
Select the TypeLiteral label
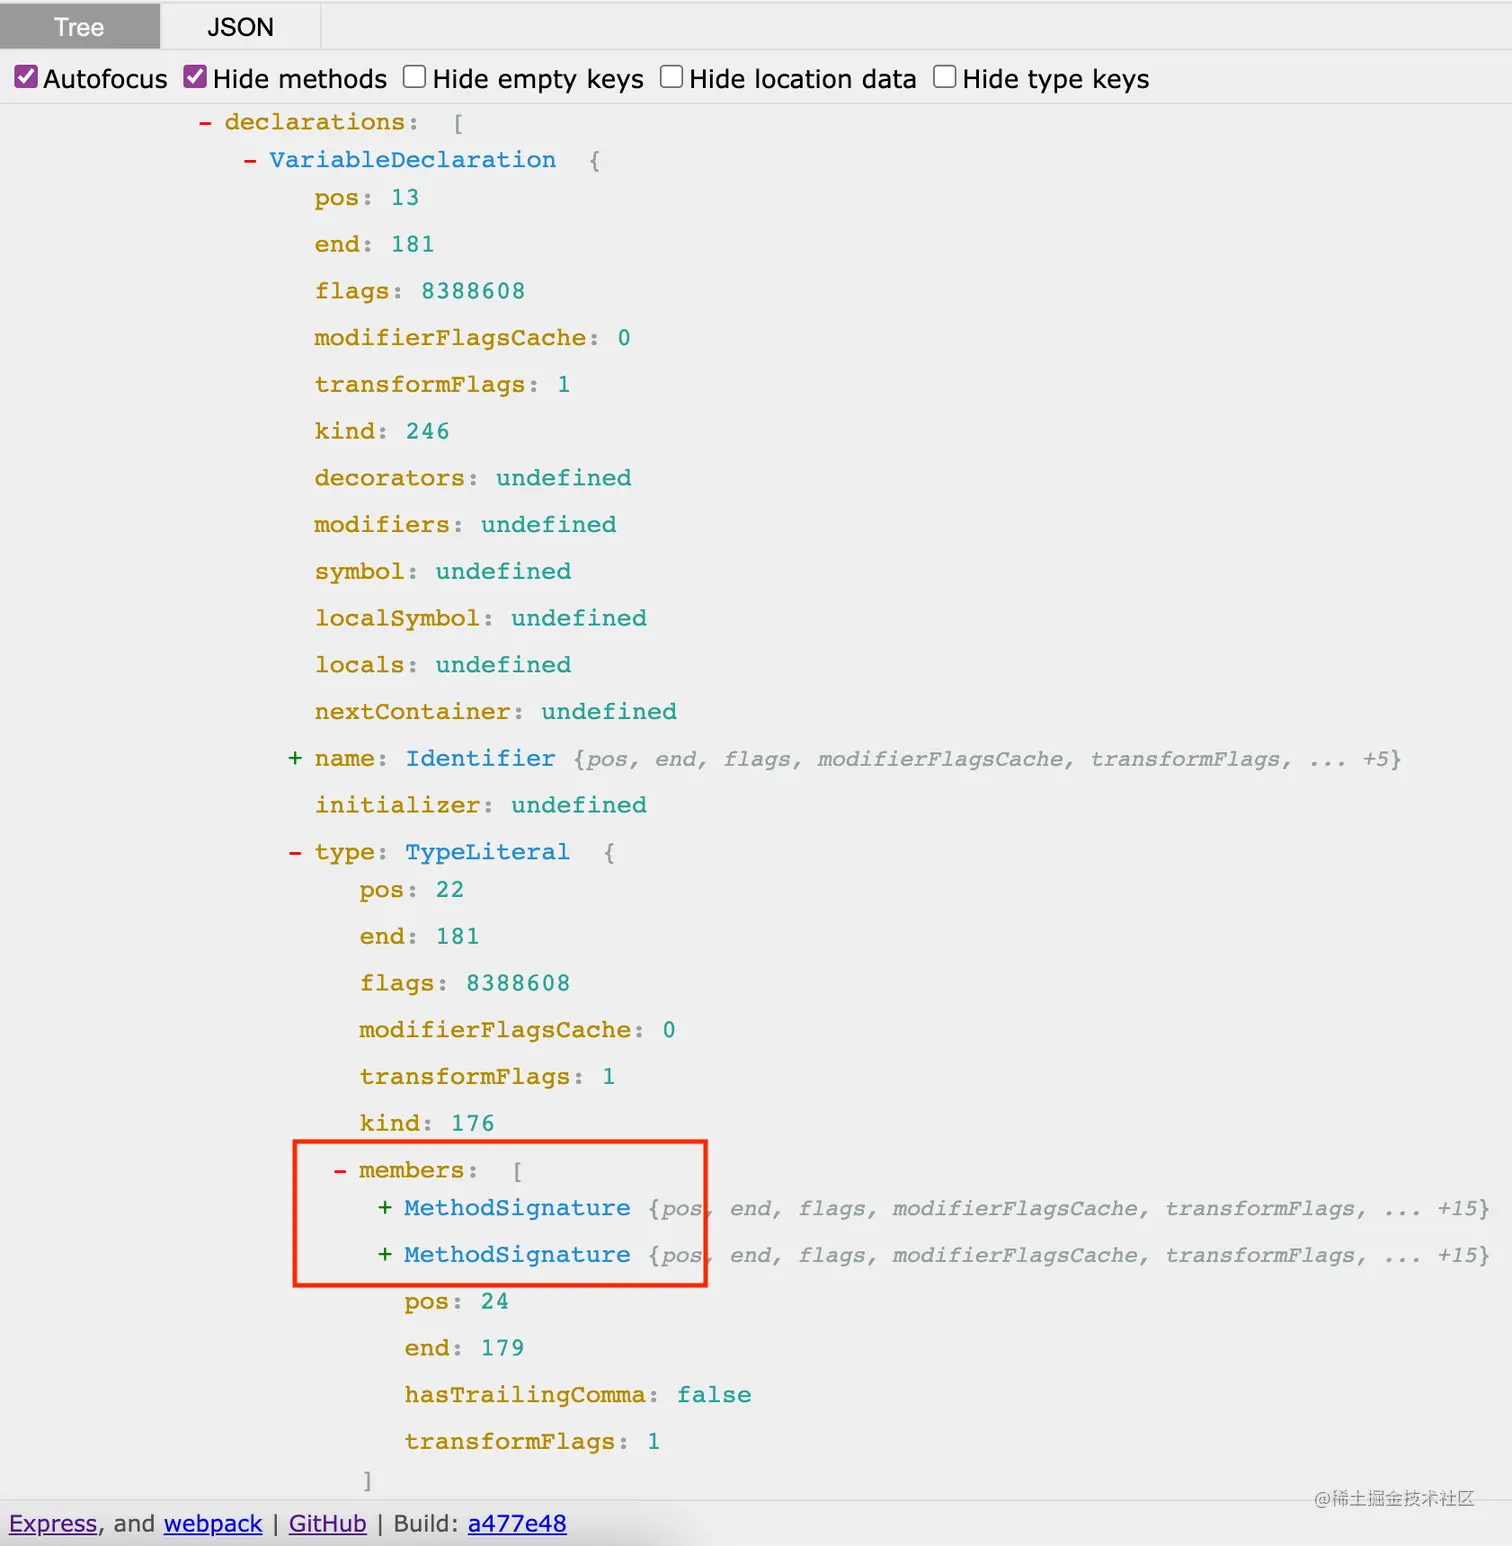coord(487,852)
